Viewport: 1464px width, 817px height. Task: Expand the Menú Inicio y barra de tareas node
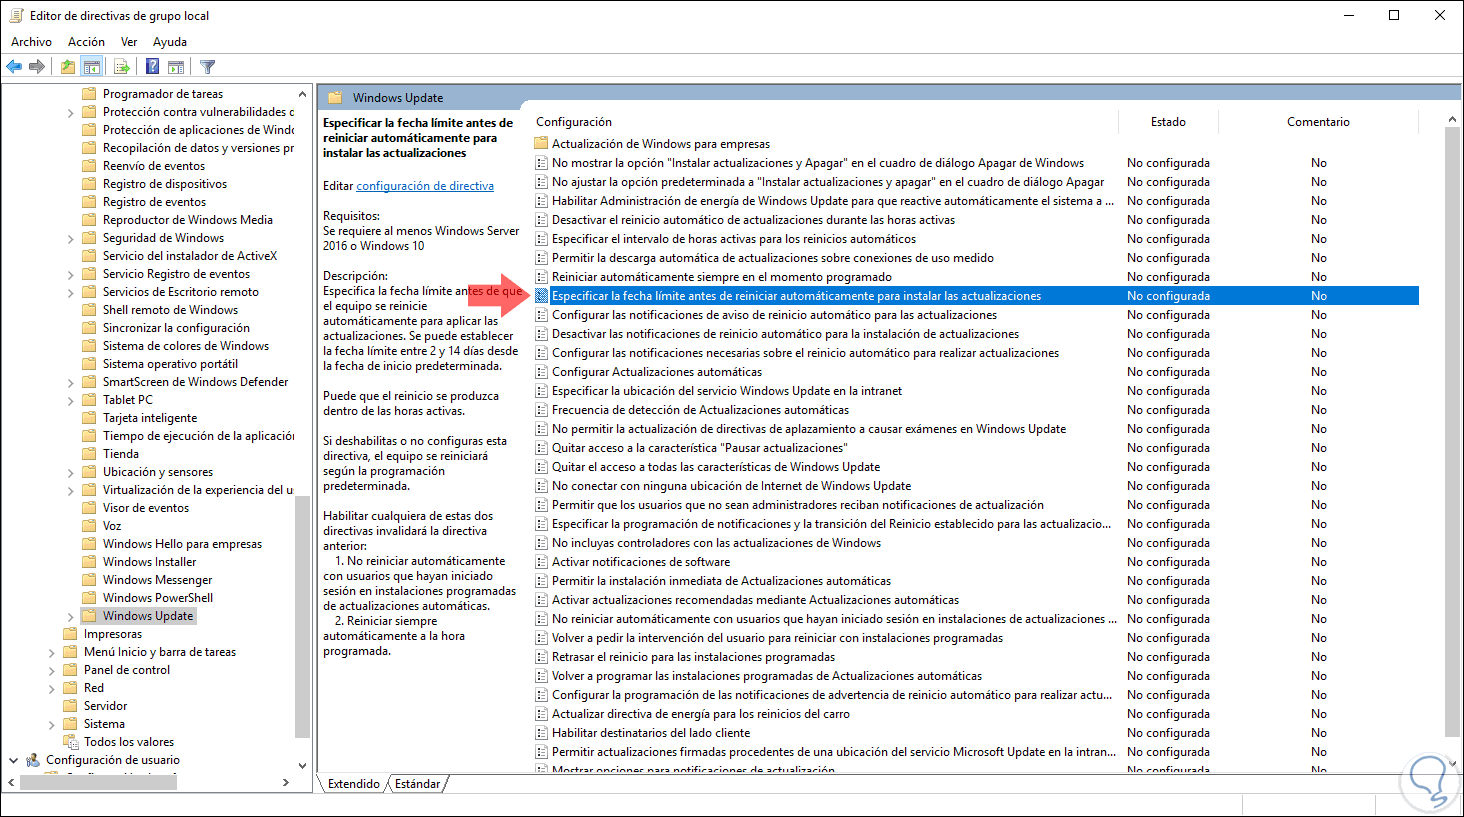click(x=51, y=653)
